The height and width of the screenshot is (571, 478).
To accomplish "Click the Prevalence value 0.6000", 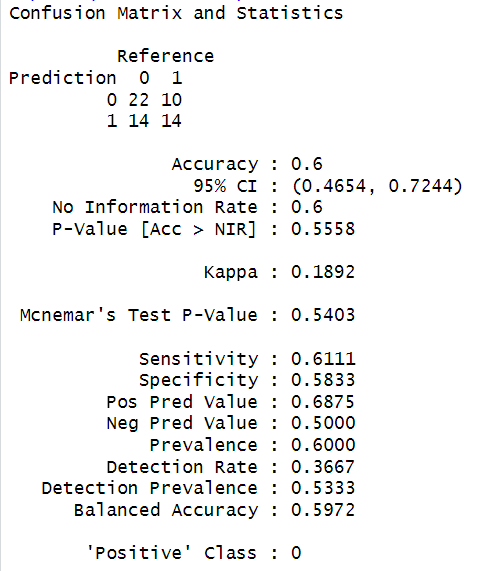I will click(x=323, y=445).
